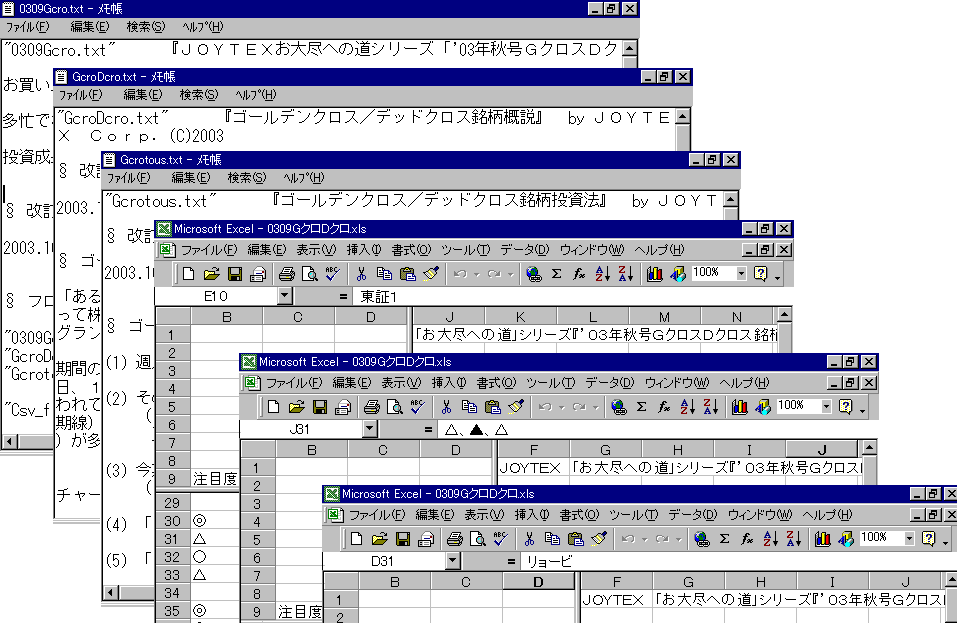Select Format Painter brush in the J31 Excel window
Screen dimensions: 957x623
click(516, 407)
